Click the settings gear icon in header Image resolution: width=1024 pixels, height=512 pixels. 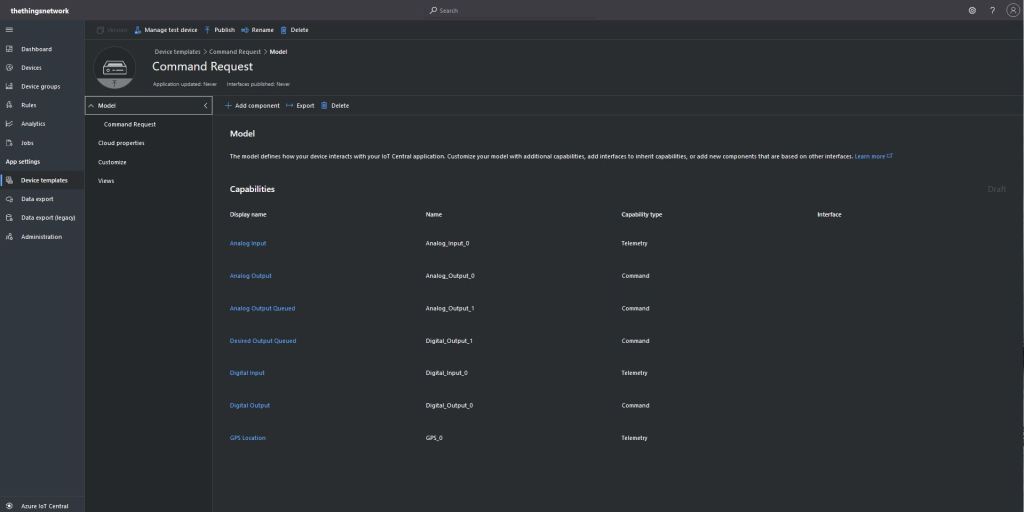pos(972,10)
